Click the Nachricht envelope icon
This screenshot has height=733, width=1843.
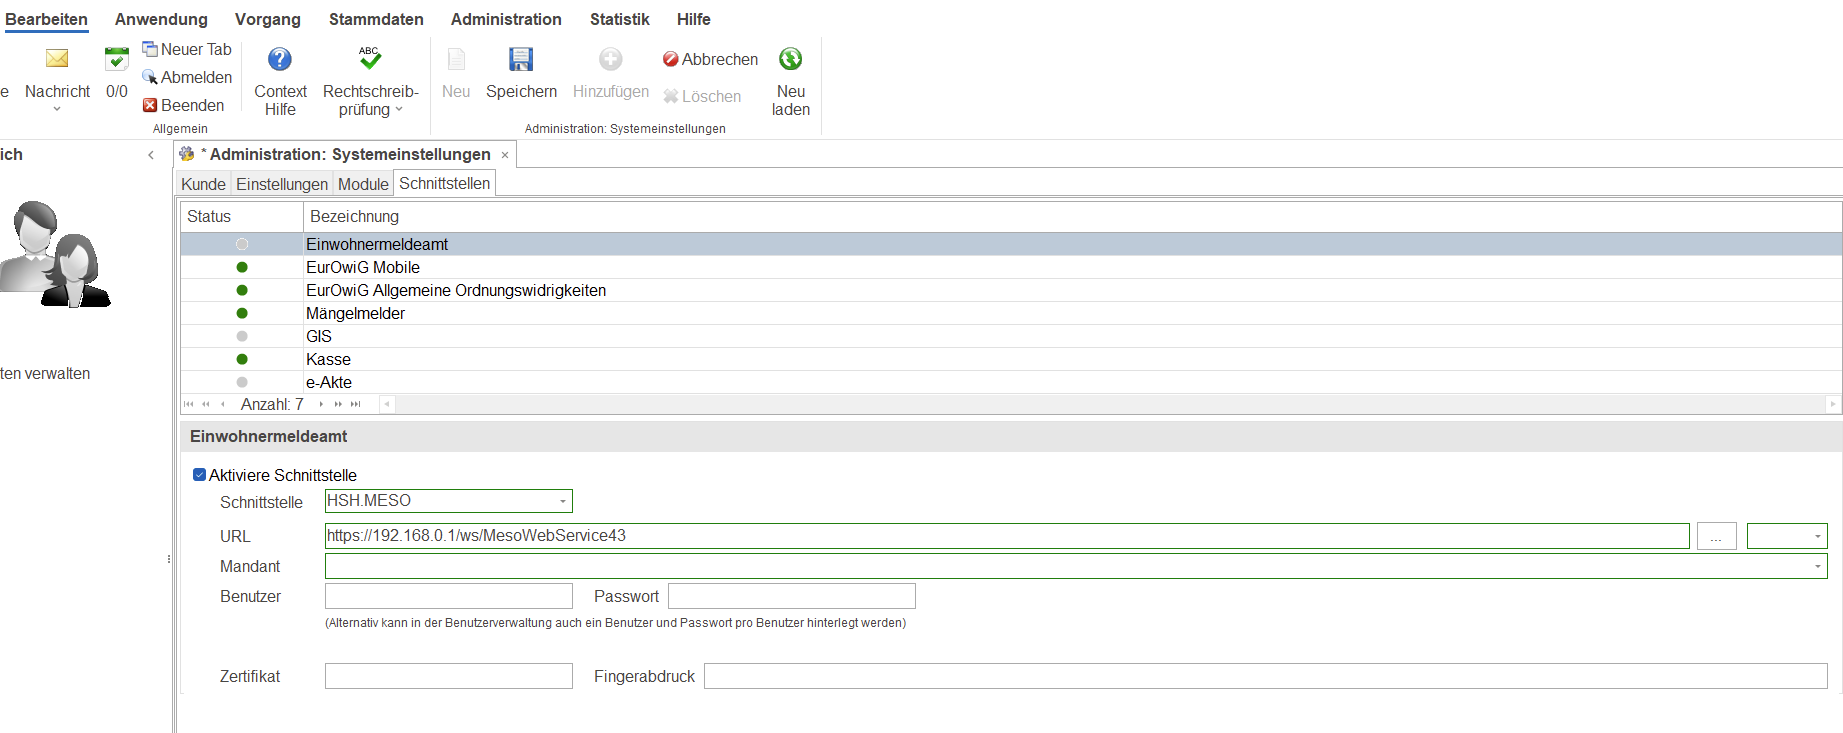tap(57, 59)
